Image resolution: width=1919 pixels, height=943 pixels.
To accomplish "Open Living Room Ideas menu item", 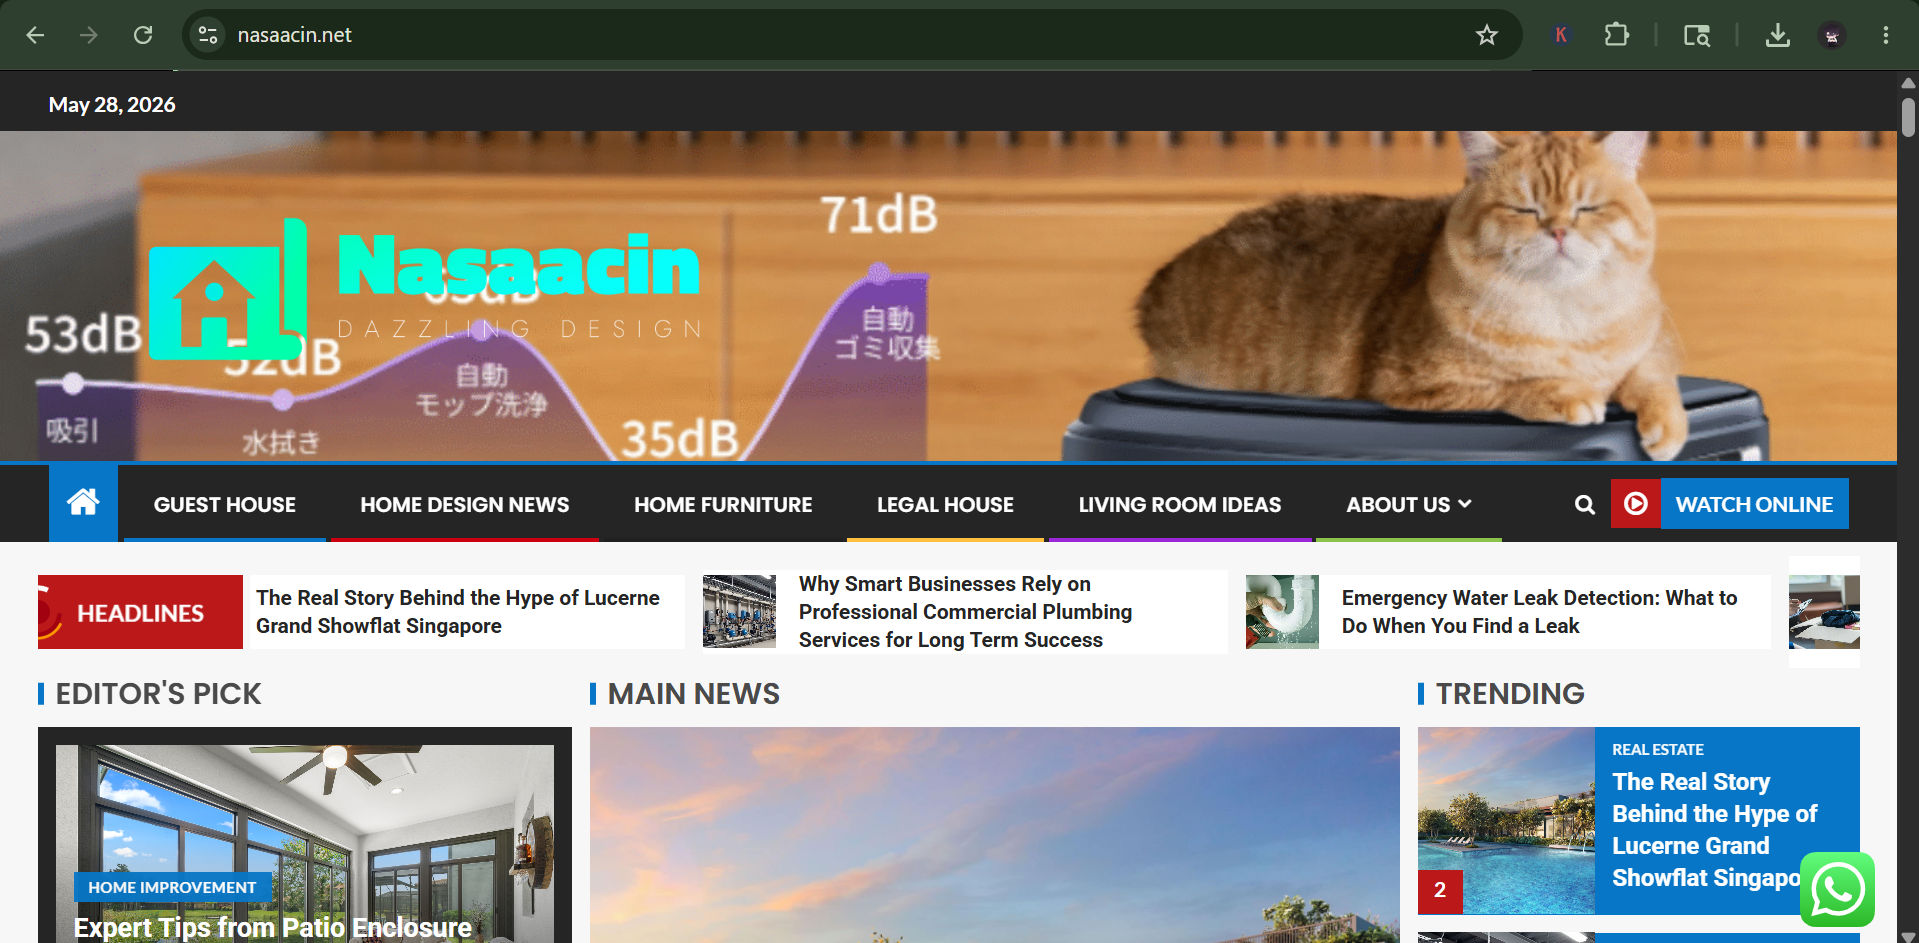I will coord(1180,505).
